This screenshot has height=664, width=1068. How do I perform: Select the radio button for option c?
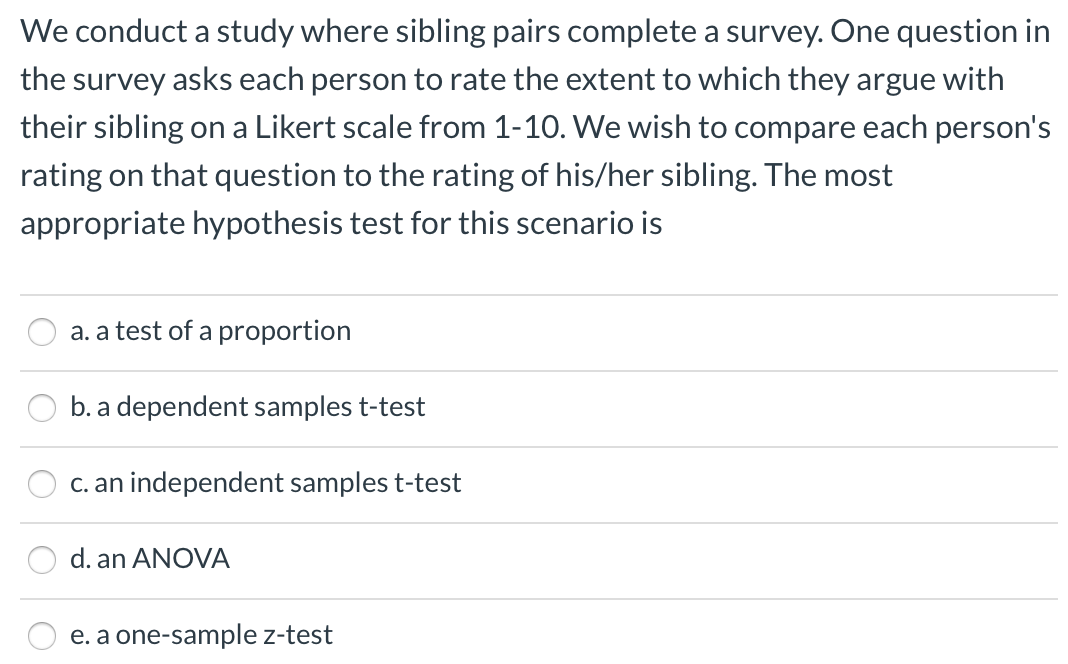click(41, 484)
